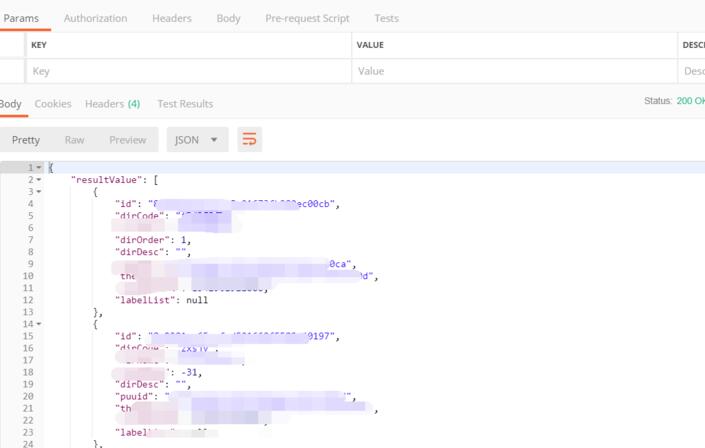Switch to Preview response view
The image size is (705, 448).
[128, 140]
